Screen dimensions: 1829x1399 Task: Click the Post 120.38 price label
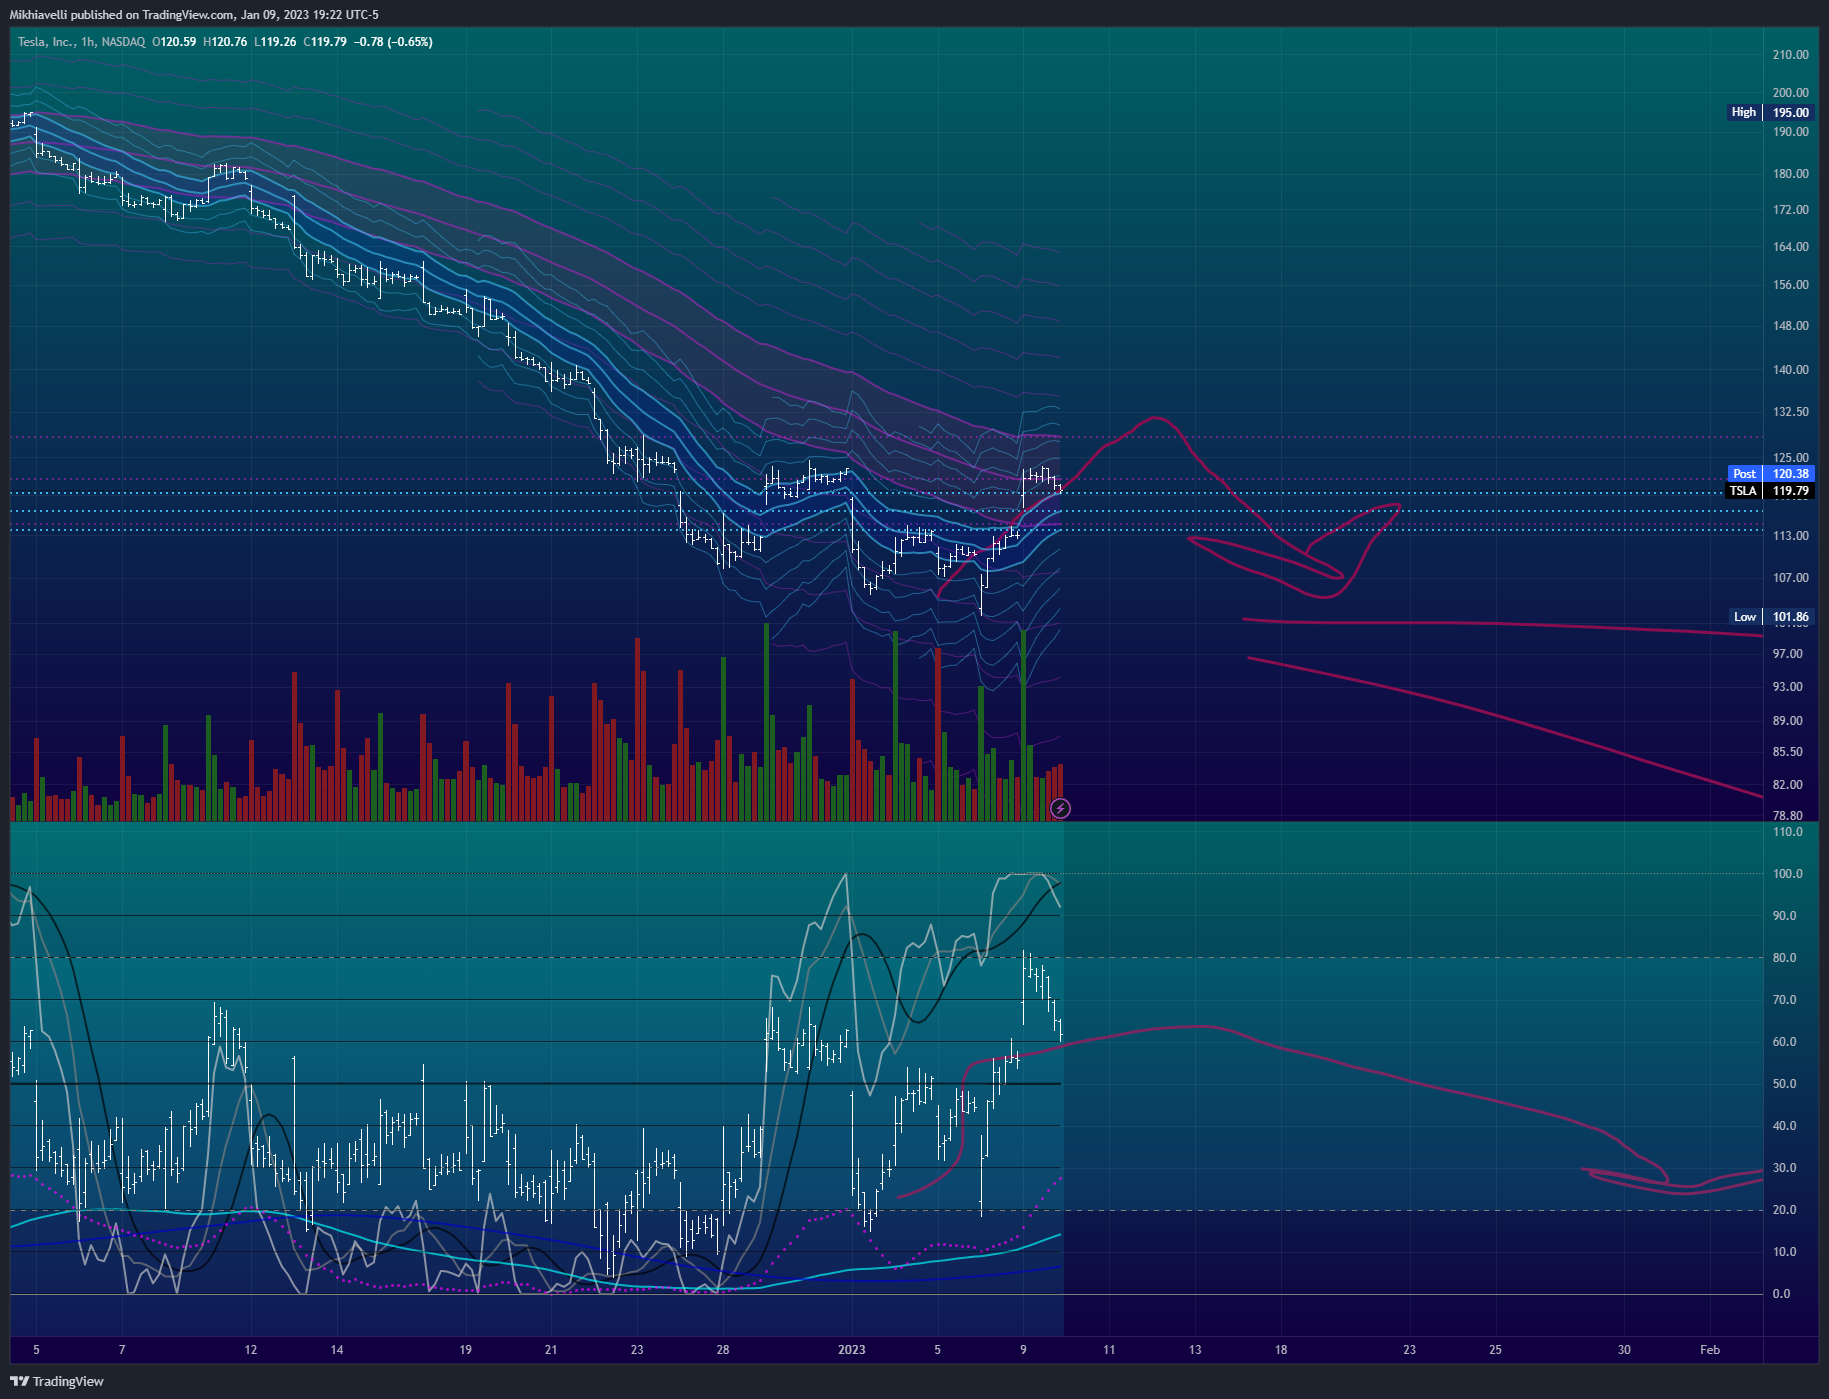(x=1771, y=474)
